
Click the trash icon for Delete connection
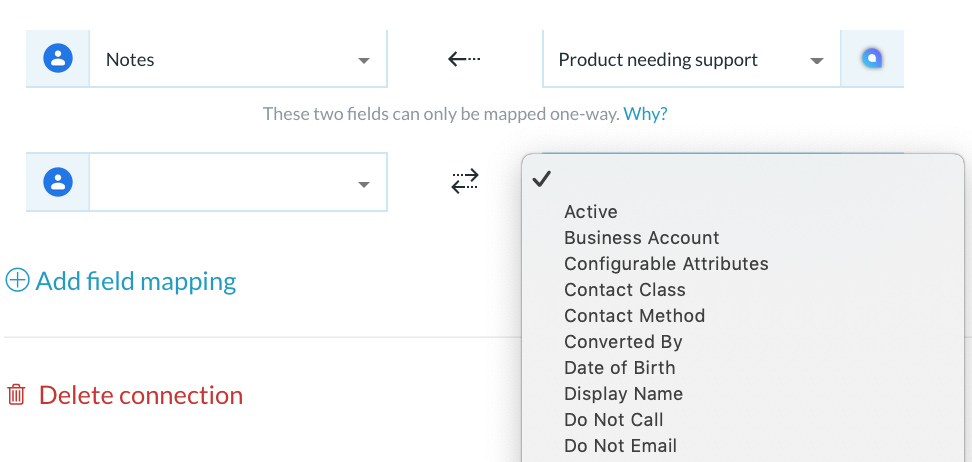pos(16,394)
